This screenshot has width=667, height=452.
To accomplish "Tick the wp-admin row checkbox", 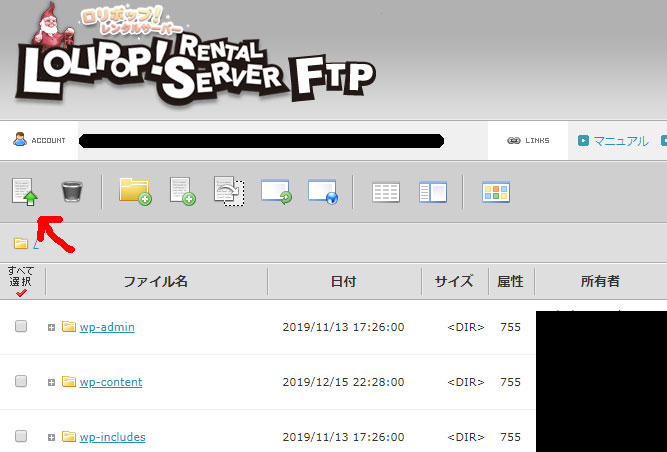I will click(21, 326).
